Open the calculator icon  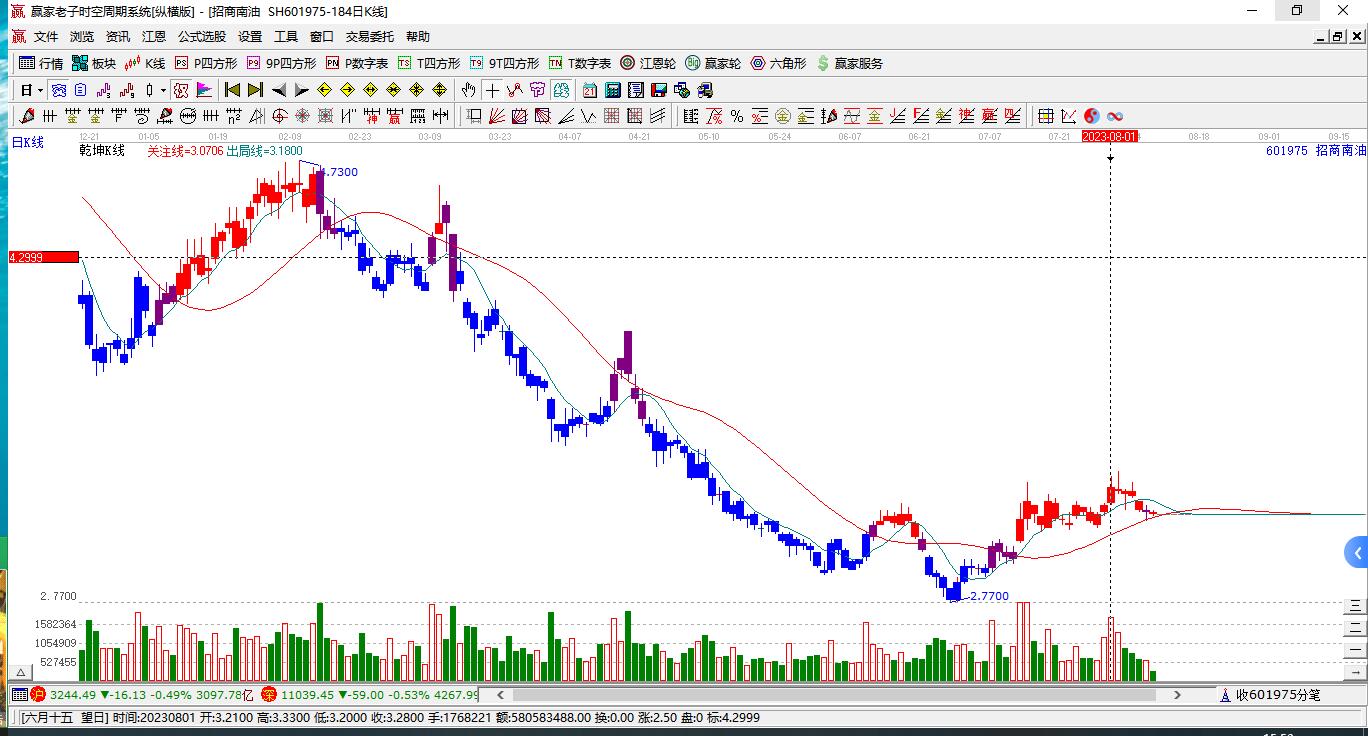pyautogui.click(x=612, y=90)
